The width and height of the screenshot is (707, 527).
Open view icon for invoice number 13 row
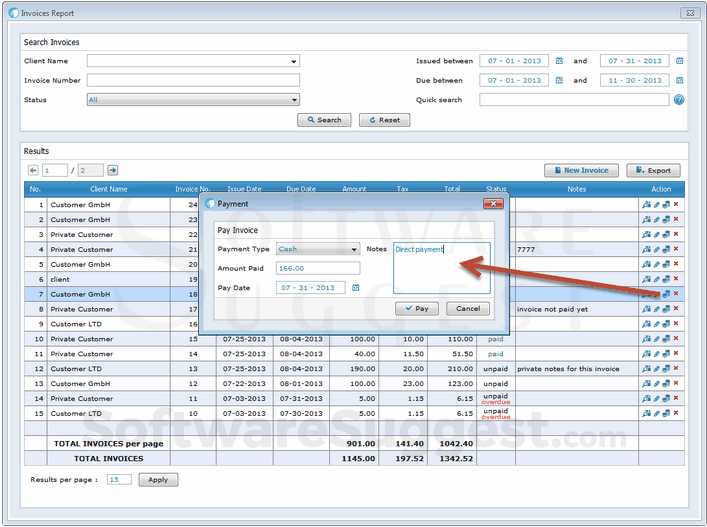pos(646,369)
